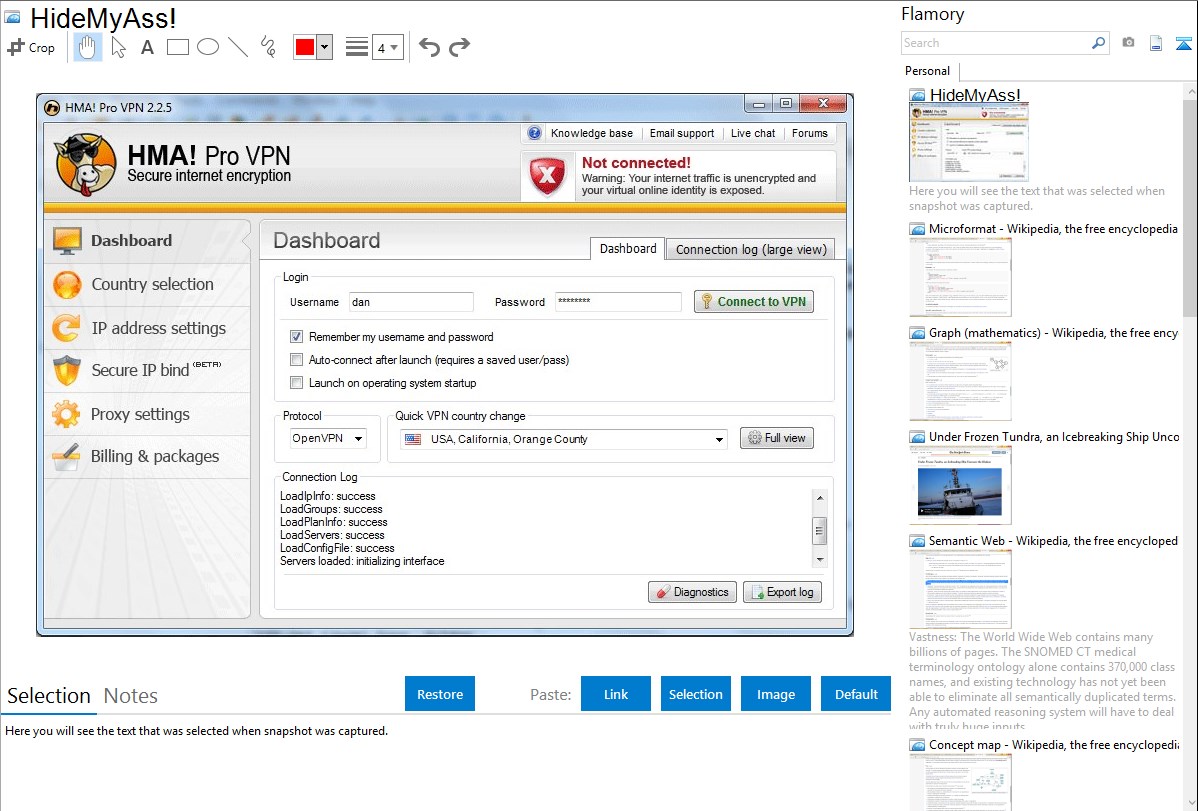Click the red color swatch
1198x811 pixels.
click(x=305, y=47)
